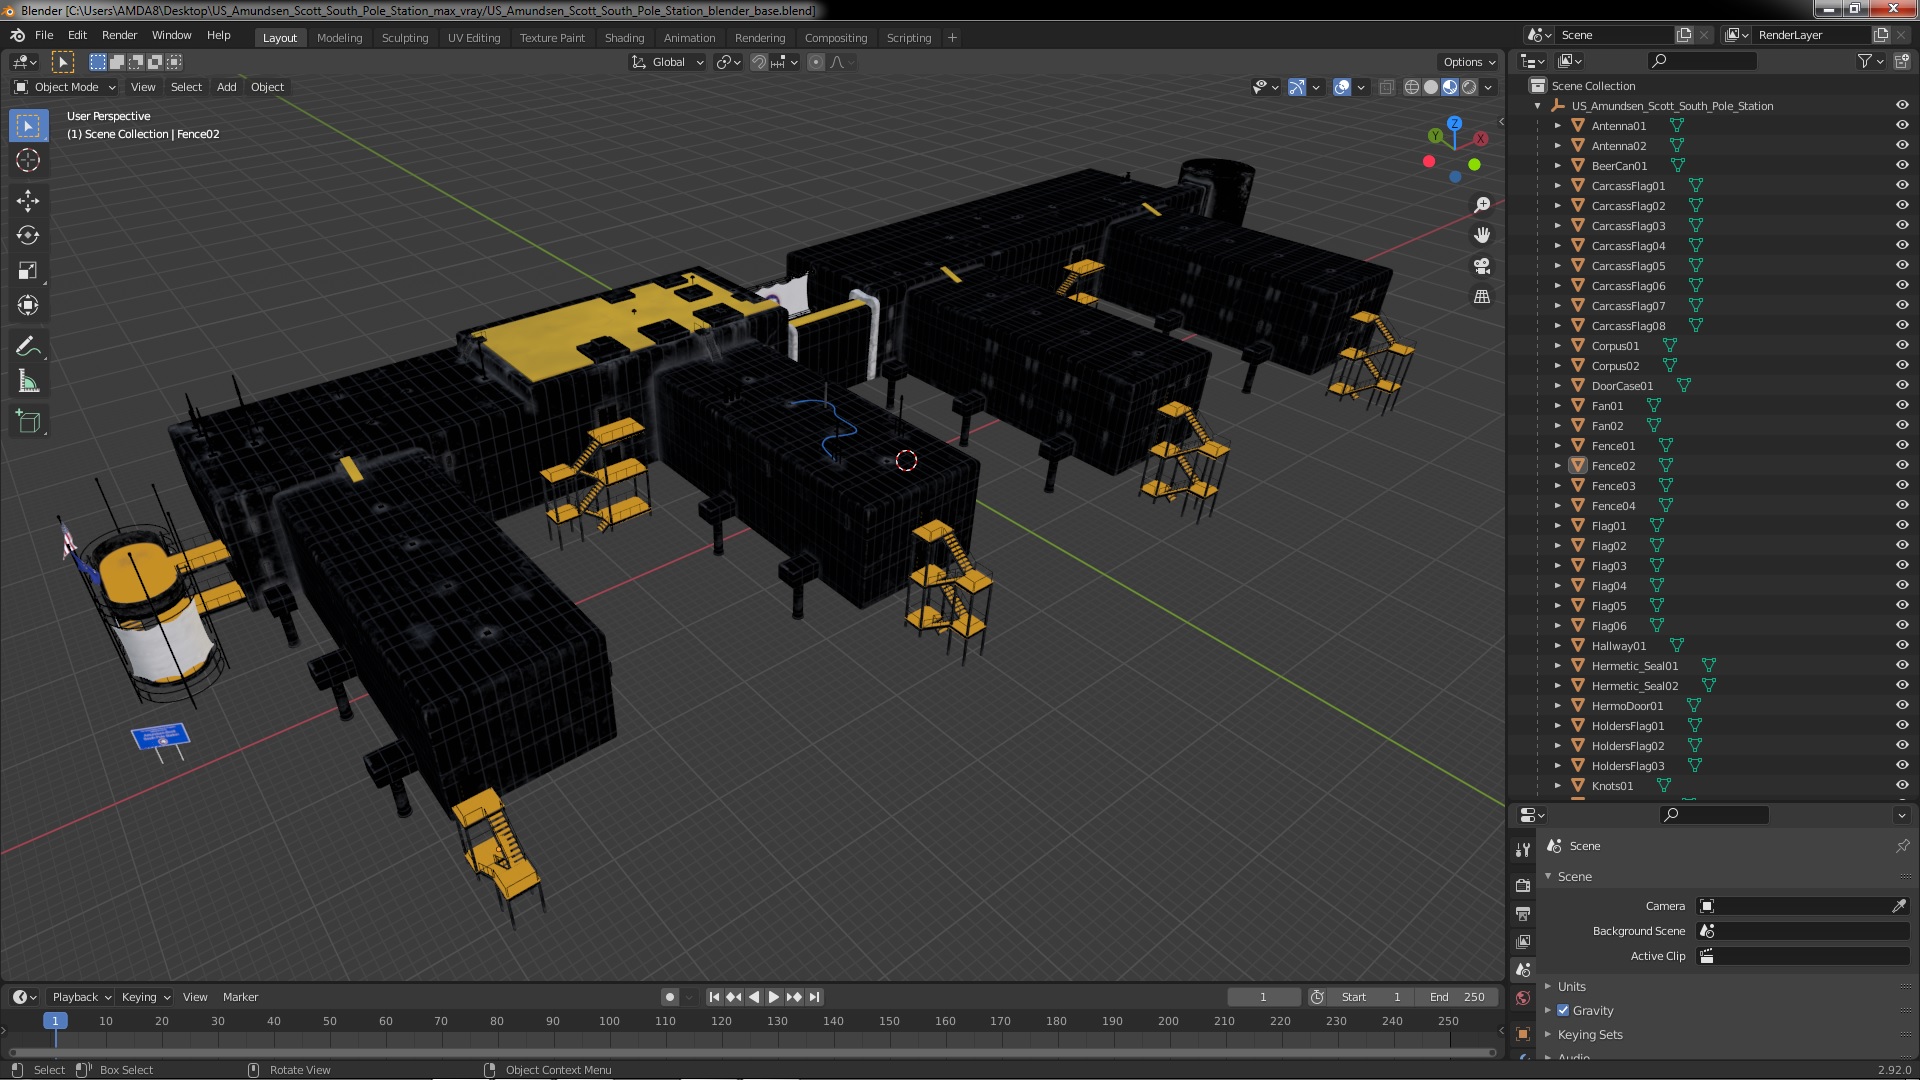Open the World properties tab

click(x=1523, y=998)
